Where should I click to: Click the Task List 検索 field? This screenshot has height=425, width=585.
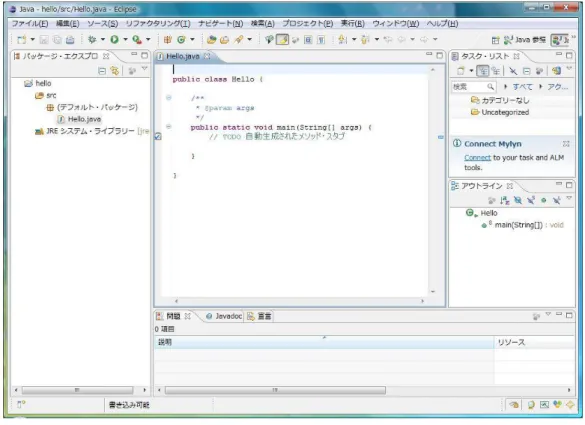tap(474, 87)
